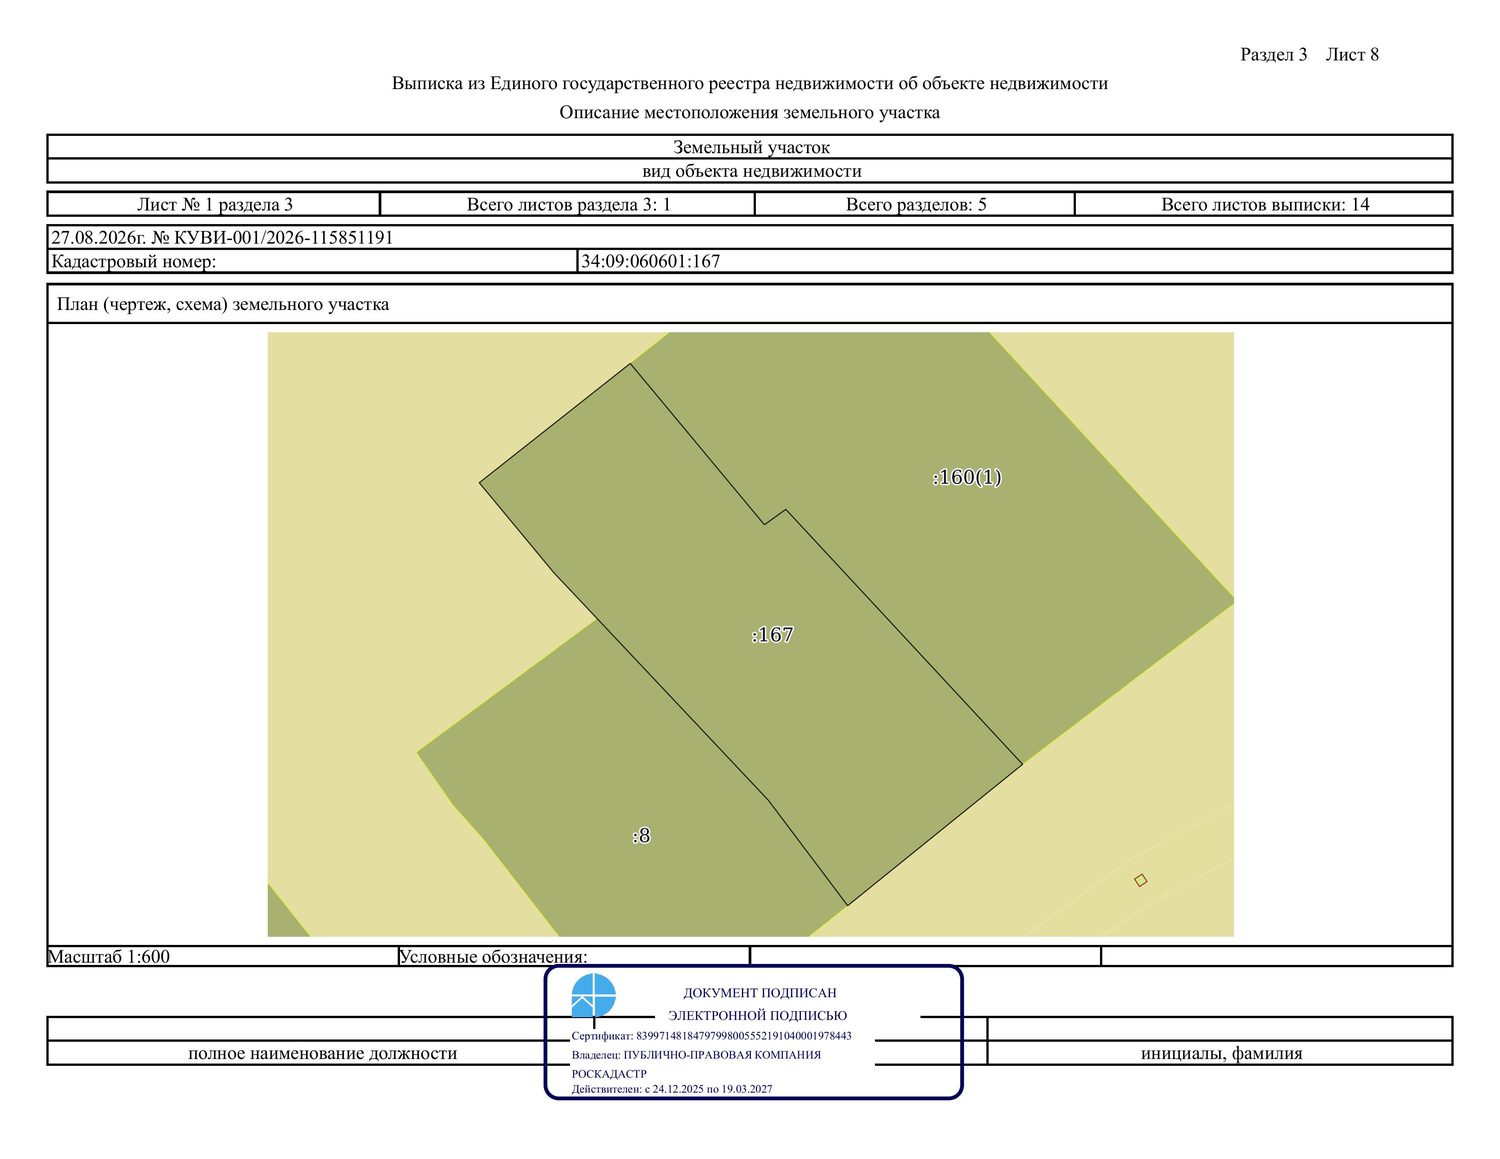
Task: Select the "Земельный участок" table cell
Action: [750, 147]
